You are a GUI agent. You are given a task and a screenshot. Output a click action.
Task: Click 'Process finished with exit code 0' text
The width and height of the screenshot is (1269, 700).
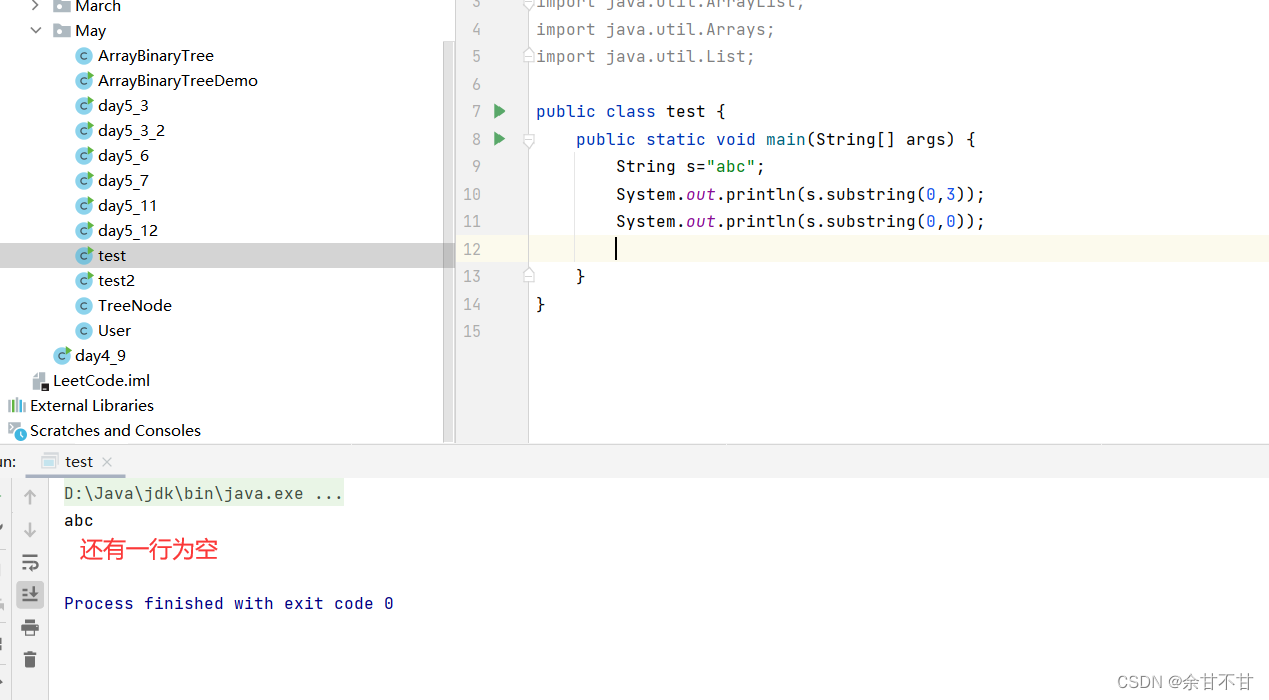(228, 604)
